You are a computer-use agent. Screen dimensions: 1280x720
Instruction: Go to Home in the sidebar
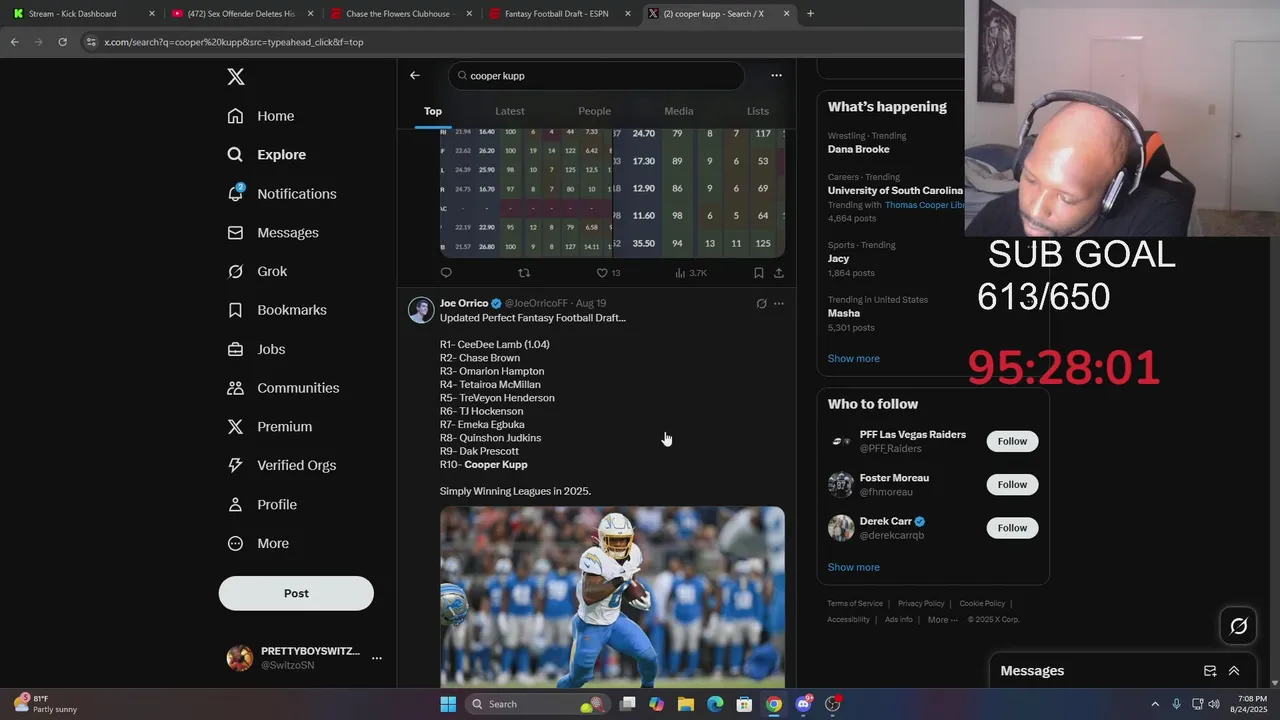click(261, 116)
